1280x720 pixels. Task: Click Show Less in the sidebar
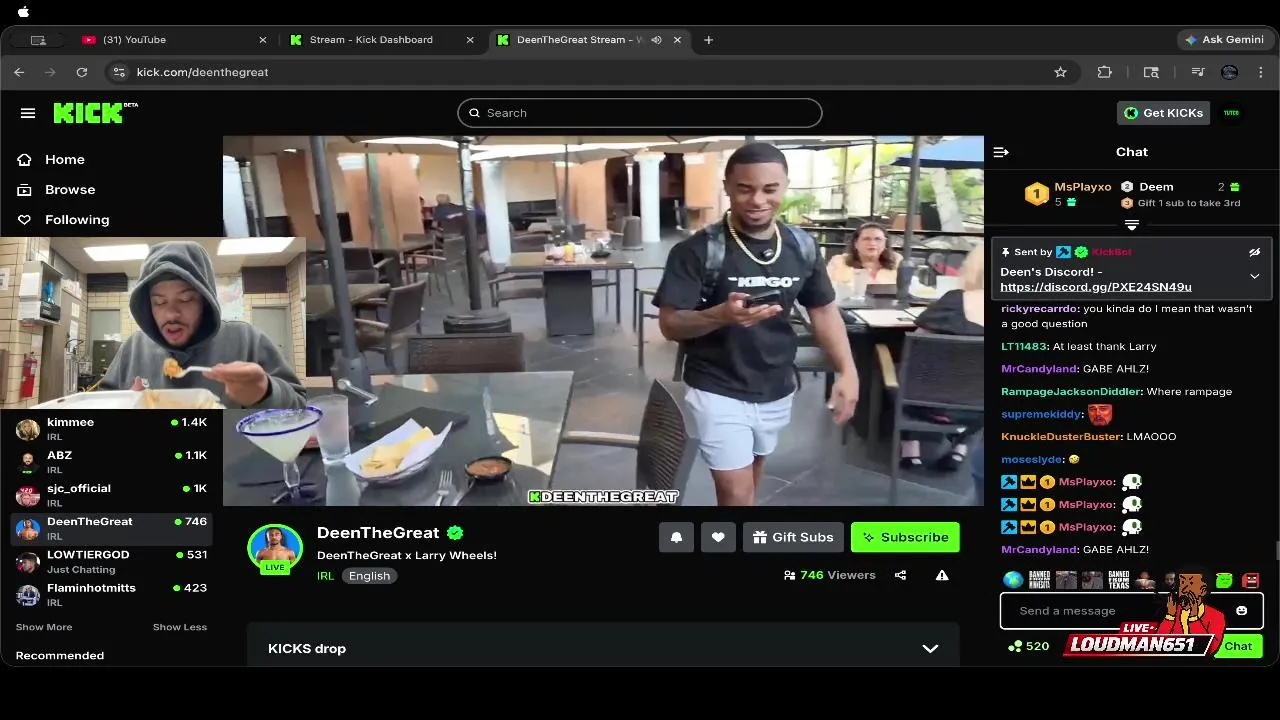point(180,627)
